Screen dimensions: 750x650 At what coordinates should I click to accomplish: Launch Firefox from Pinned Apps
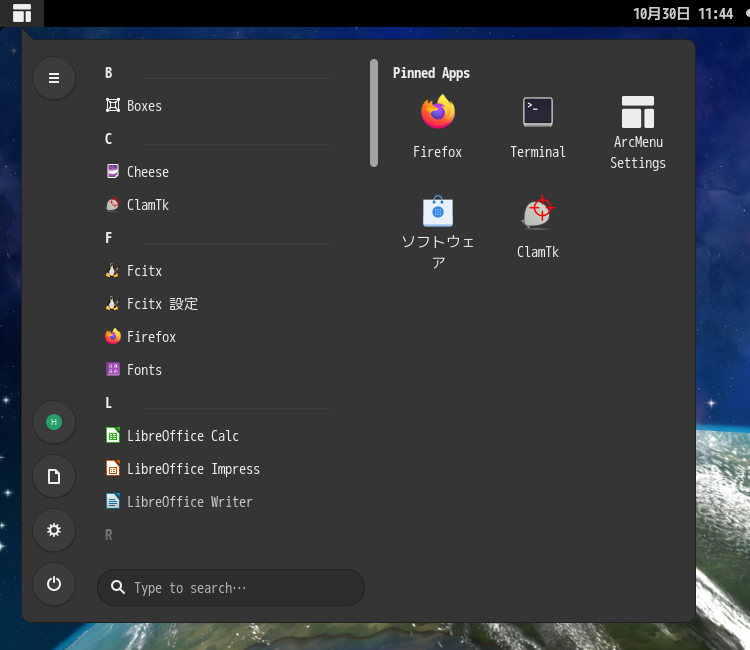point(438,127)
